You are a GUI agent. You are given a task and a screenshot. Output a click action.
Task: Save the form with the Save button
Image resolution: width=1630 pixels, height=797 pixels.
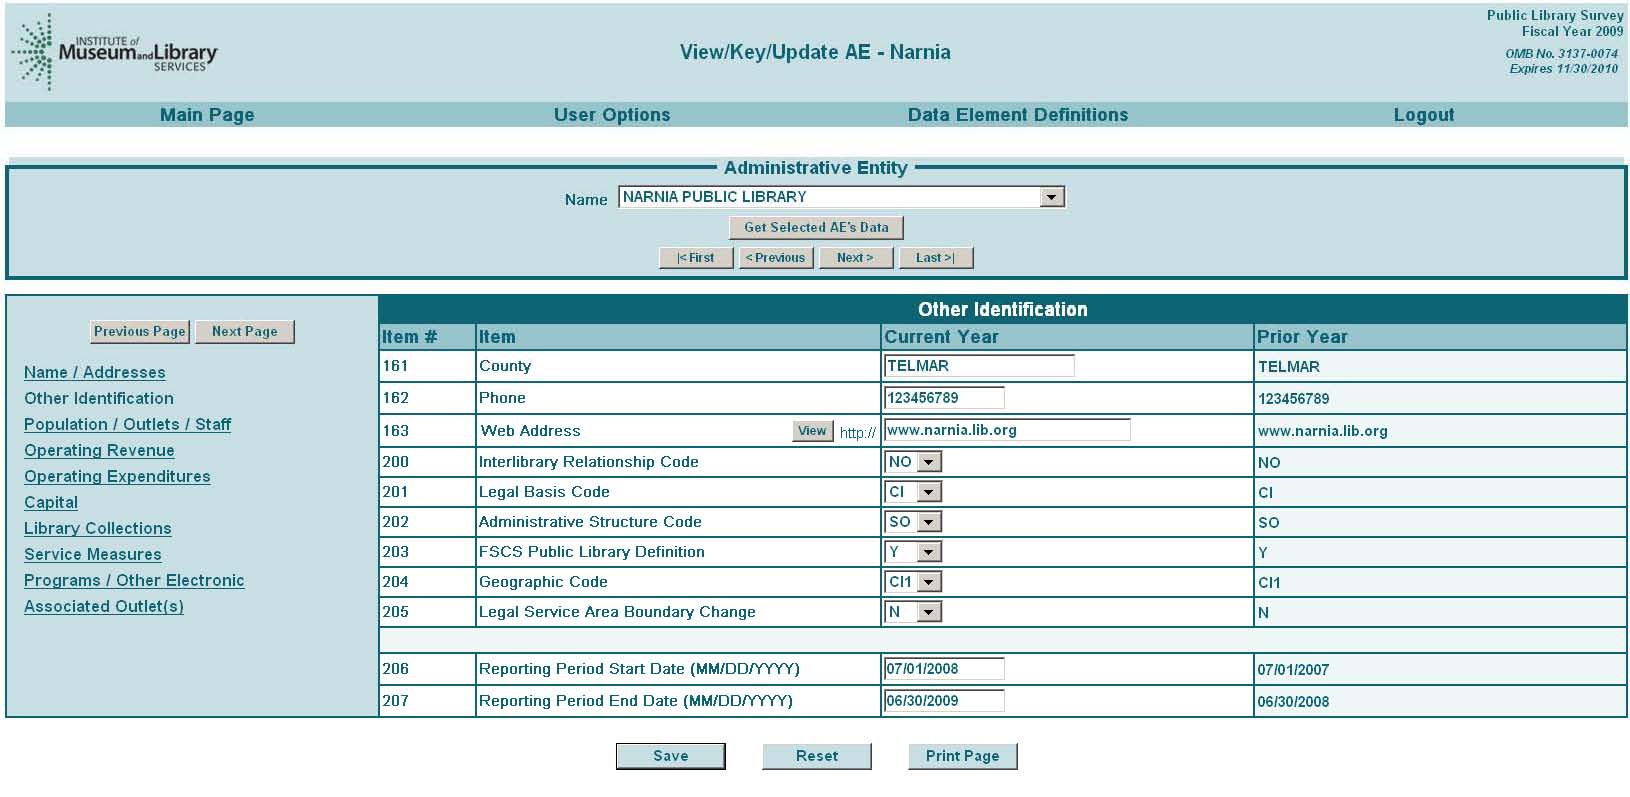(x=670, y=756)
